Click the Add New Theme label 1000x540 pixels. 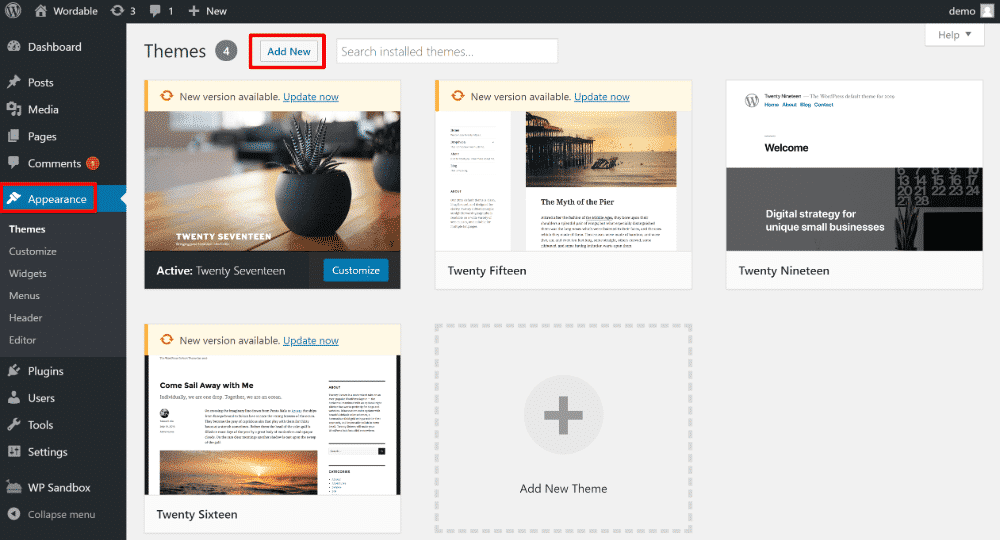[563, 488]
